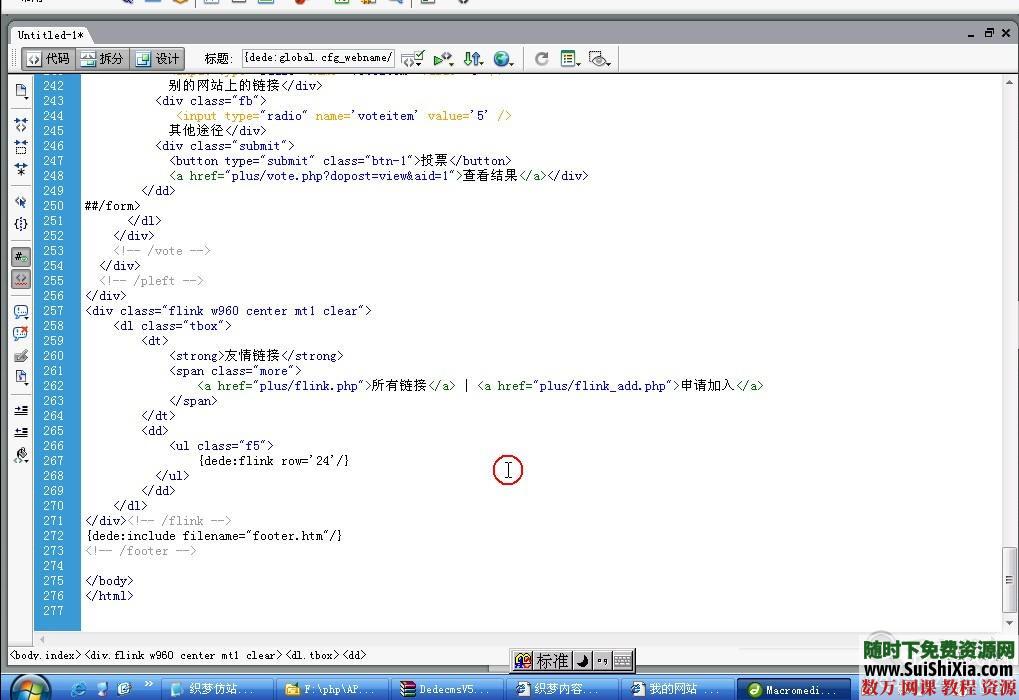
Task: Click the Format Source Code icon
Action: pos(21,455)
